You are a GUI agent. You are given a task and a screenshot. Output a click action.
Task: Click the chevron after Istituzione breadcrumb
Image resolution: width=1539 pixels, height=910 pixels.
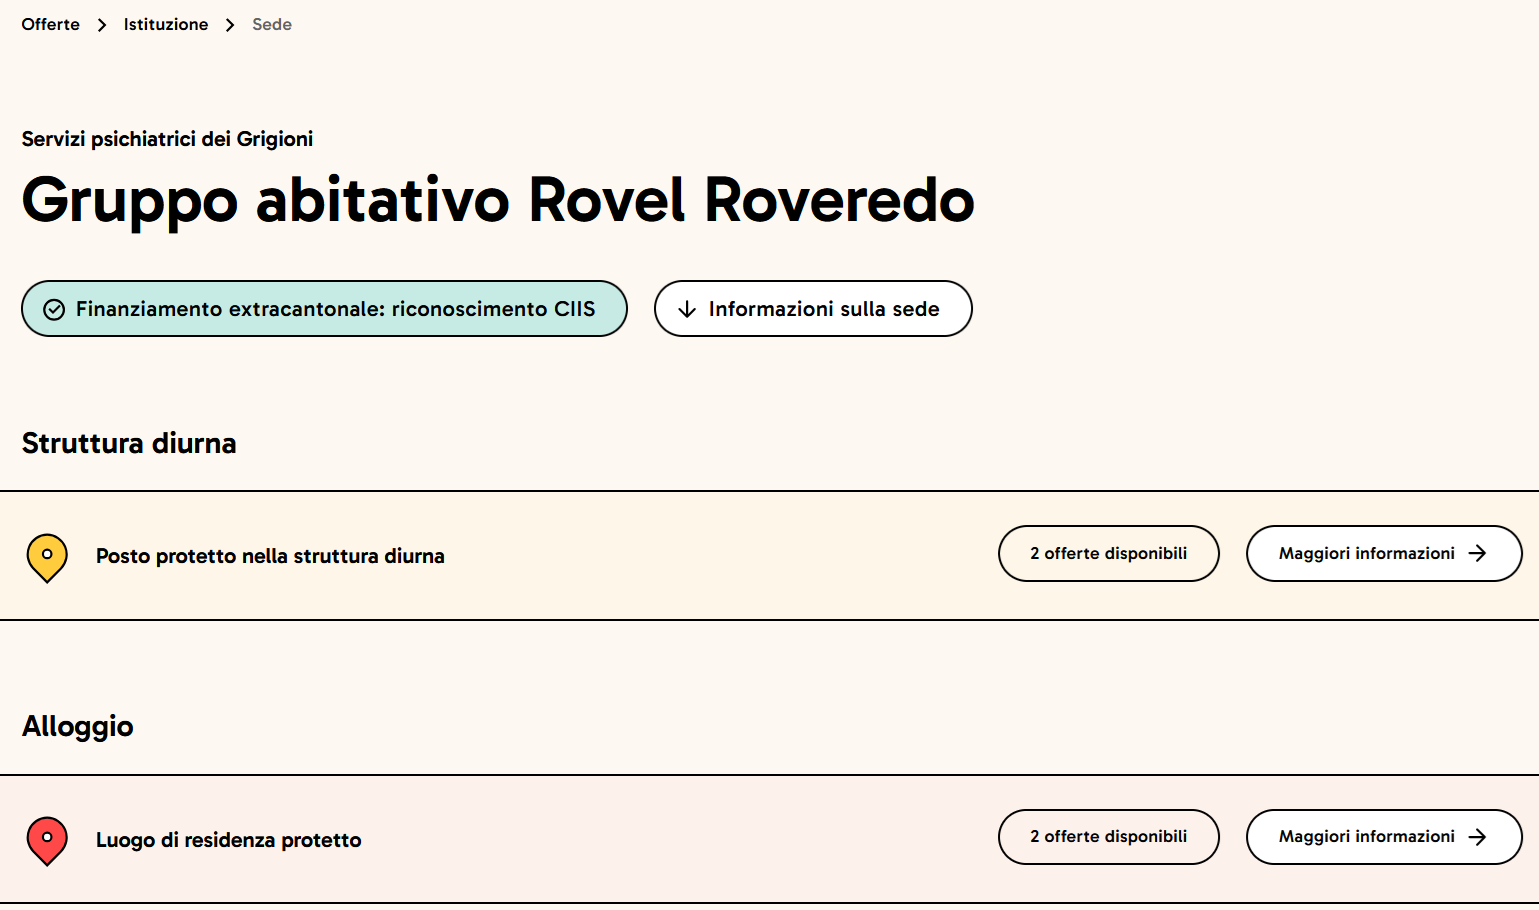coord(230,25)
